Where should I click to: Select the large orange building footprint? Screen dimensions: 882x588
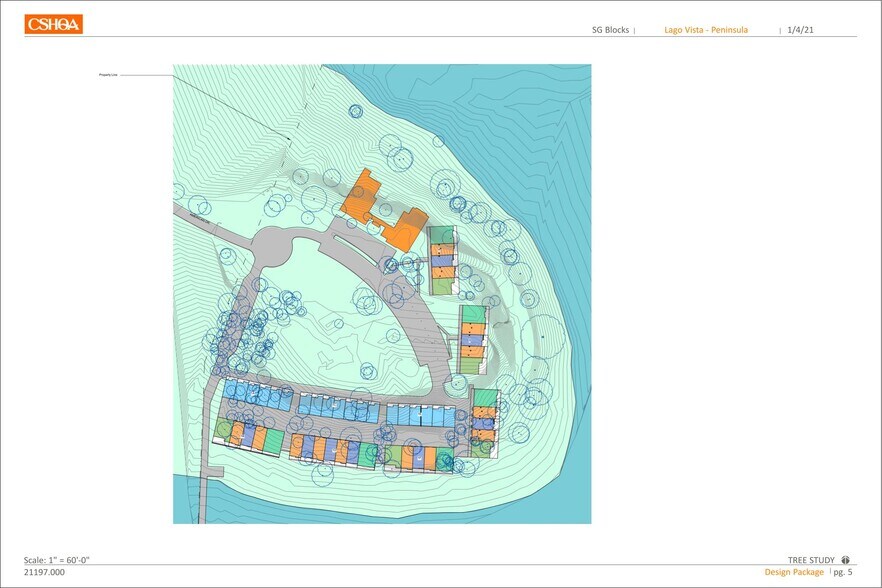click(383, 212)
